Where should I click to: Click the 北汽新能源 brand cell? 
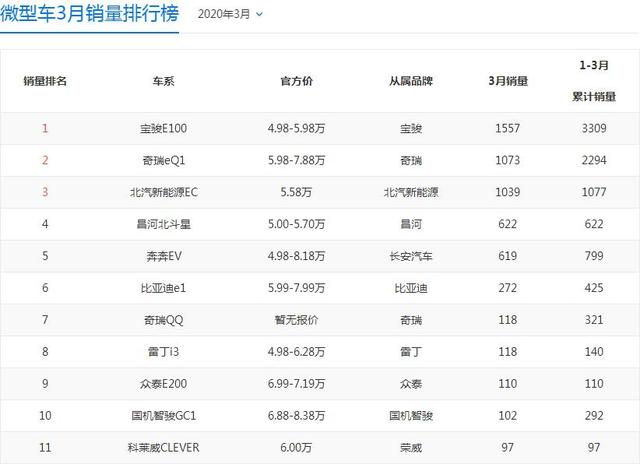411,192
